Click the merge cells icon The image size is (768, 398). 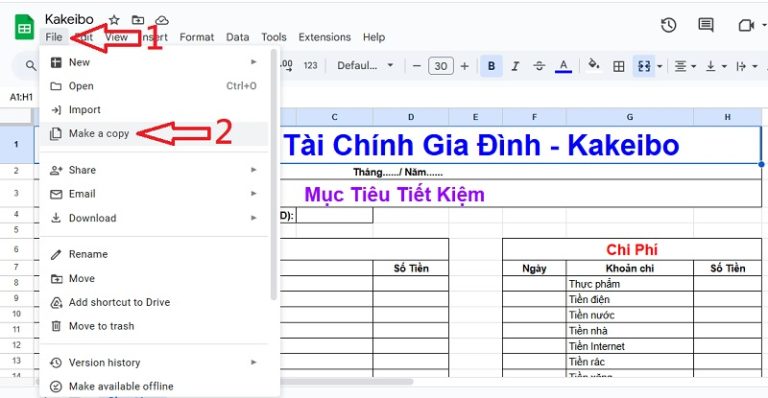tap(644, 66)
